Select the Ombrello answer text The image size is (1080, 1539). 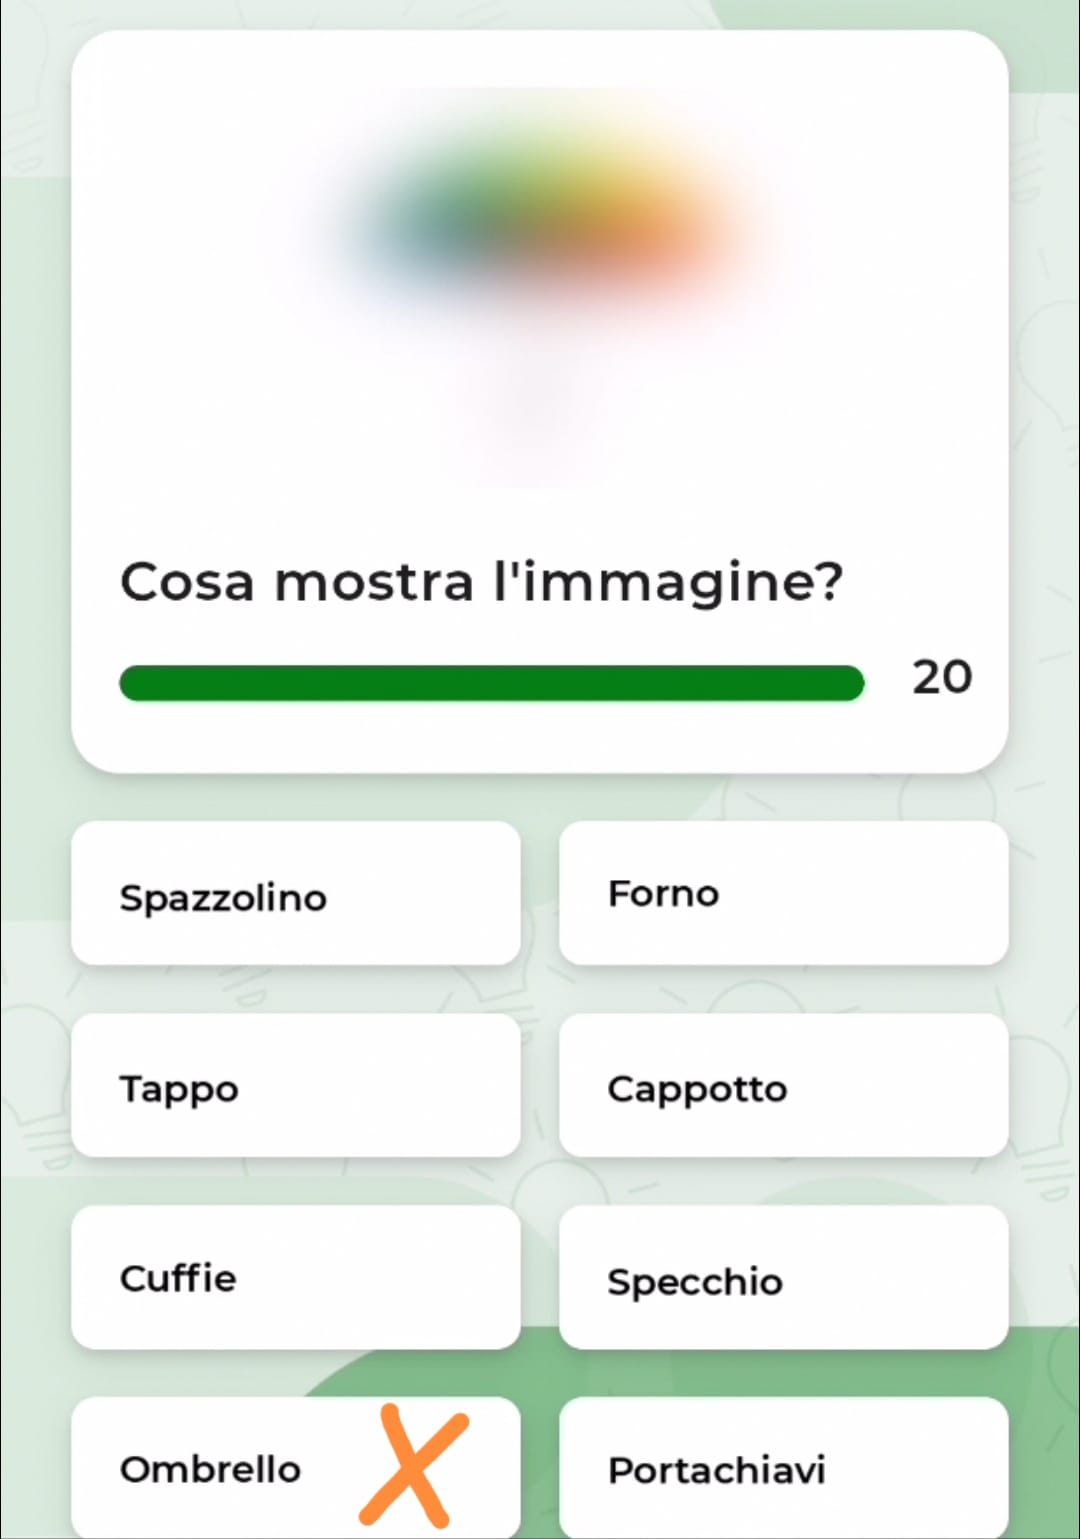(210, 1469)
